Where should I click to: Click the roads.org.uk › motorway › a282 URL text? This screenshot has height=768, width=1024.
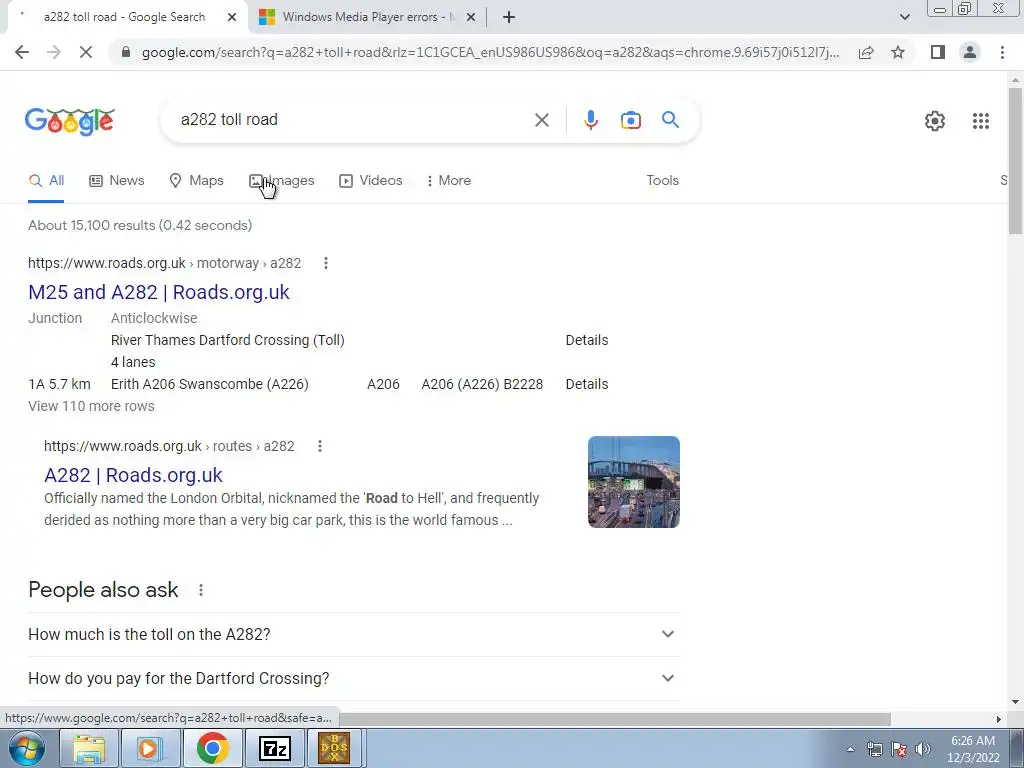[165, 263]
